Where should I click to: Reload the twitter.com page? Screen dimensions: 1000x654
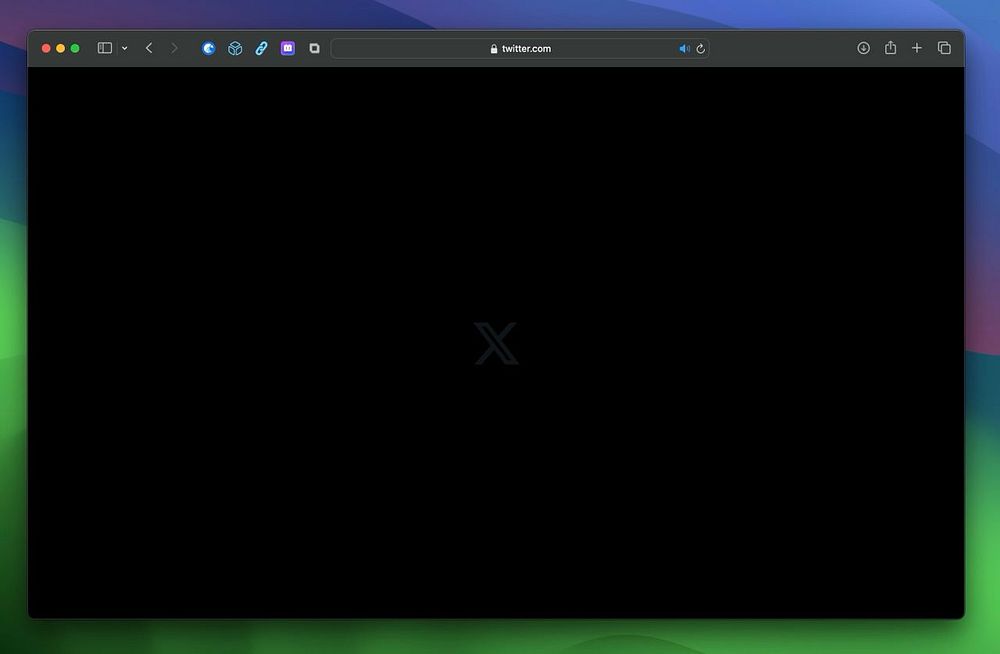[700, 48]
